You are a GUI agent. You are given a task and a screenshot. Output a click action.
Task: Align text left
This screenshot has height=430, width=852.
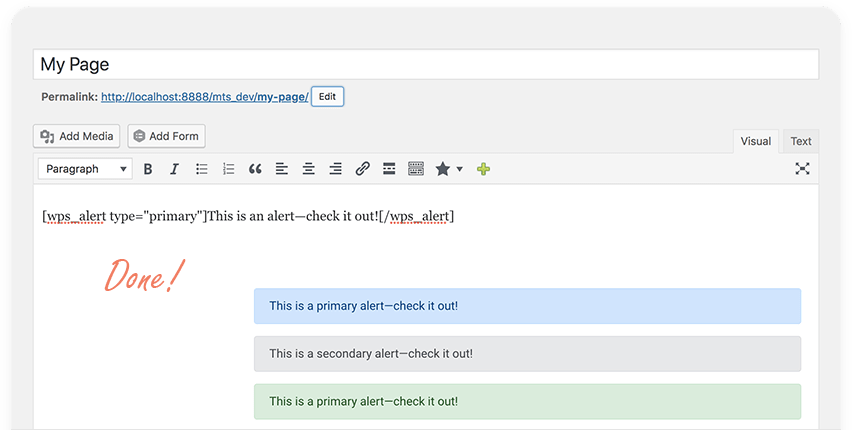point(282,169)
